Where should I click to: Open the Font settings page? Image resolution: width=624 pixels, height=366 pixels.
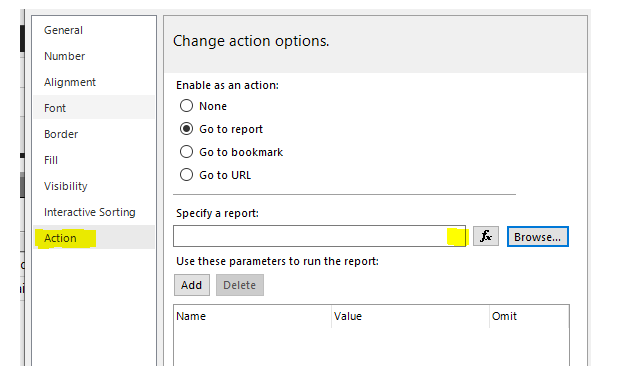click(x=94, y=108)
